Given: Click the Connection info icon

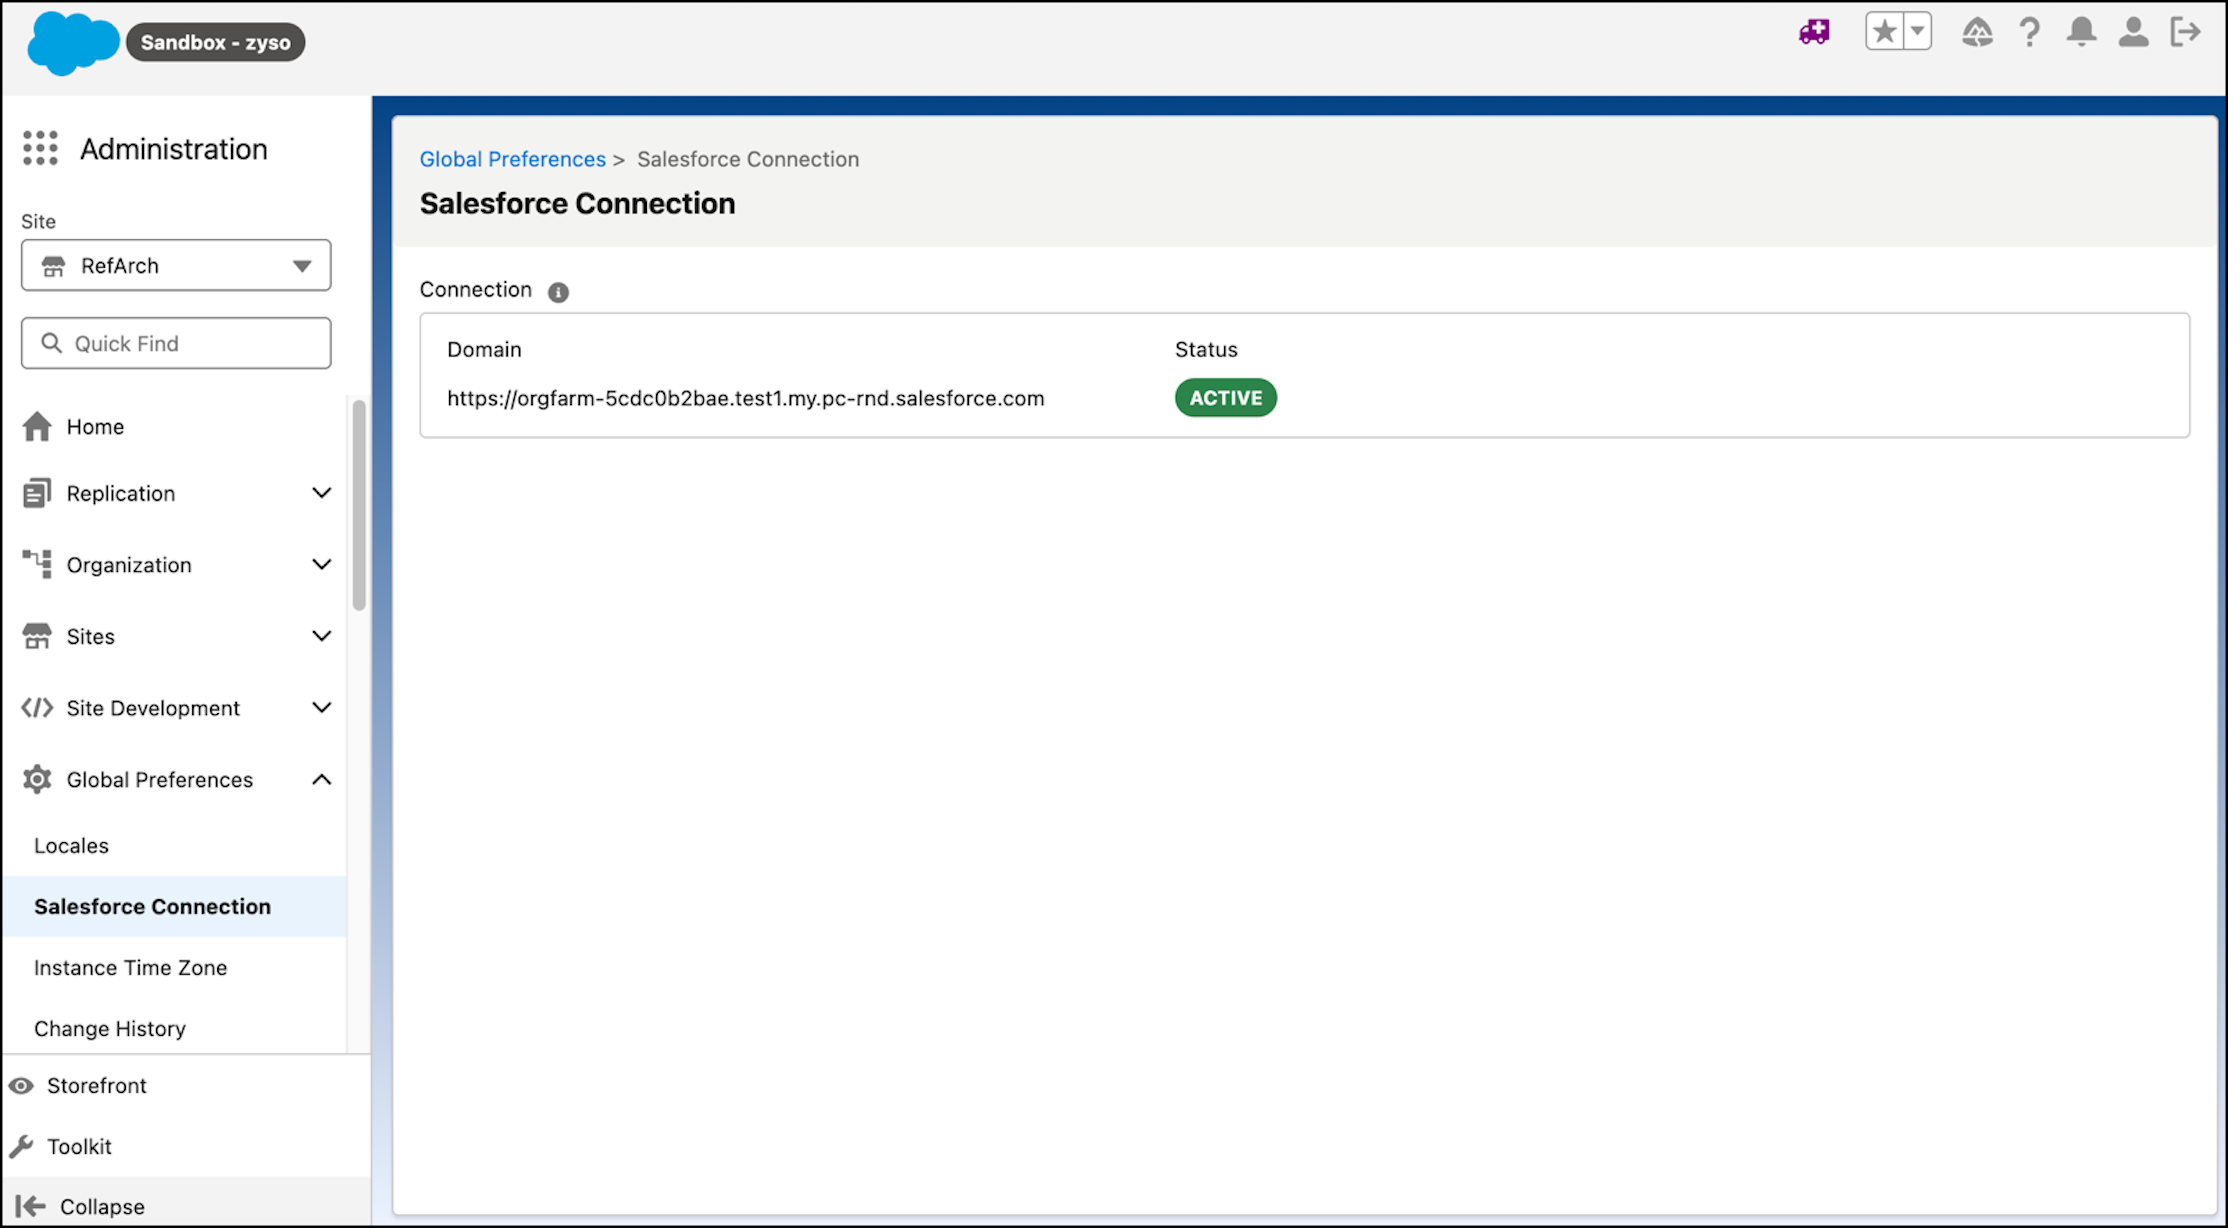Looking at the screenshot, I should pos(558,292).
